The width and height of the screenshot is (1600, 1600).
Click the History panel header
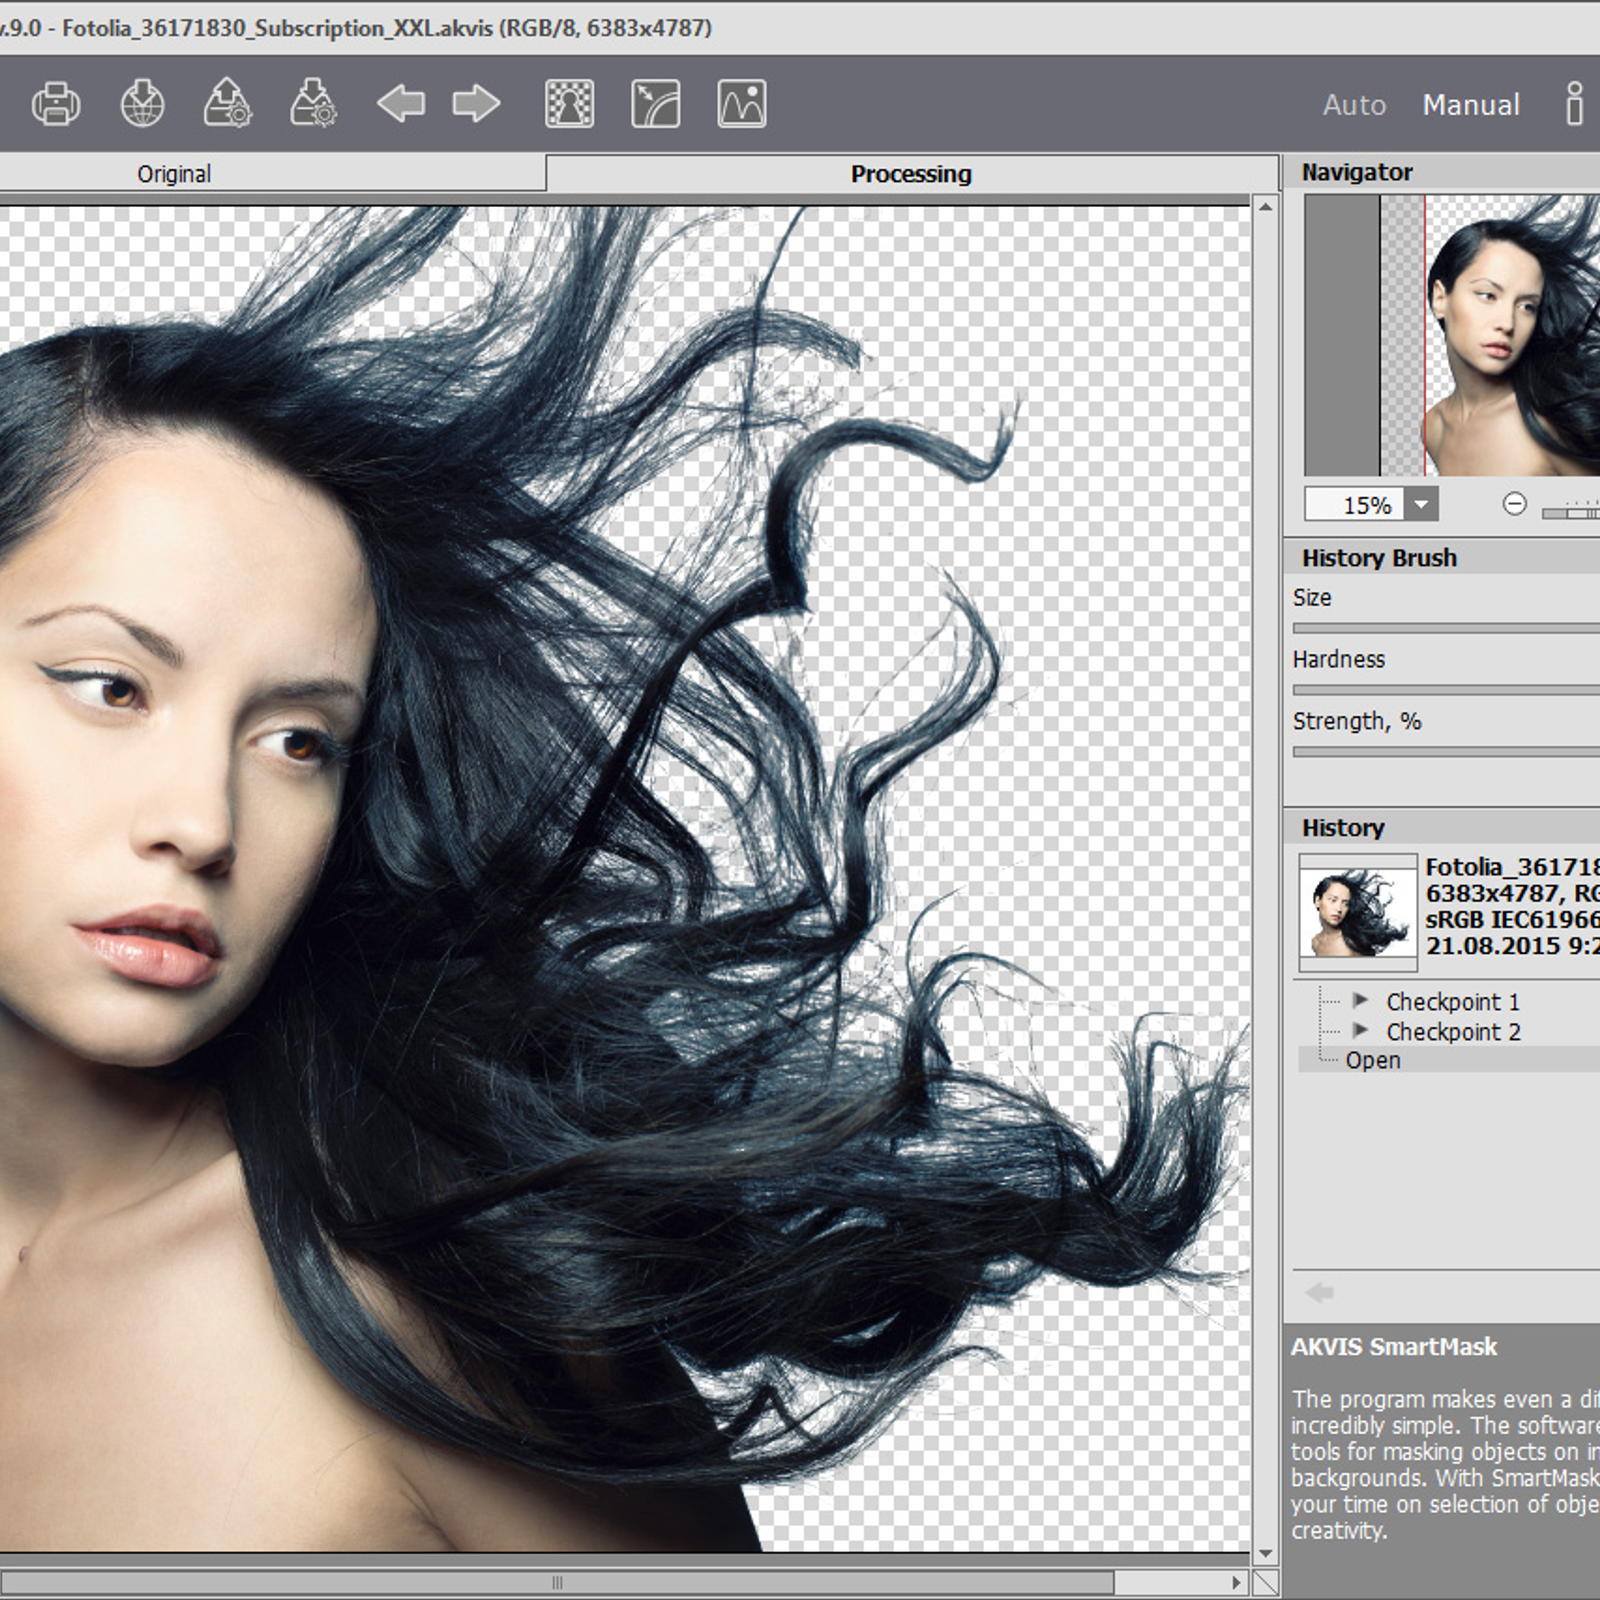coord(1442,828)
